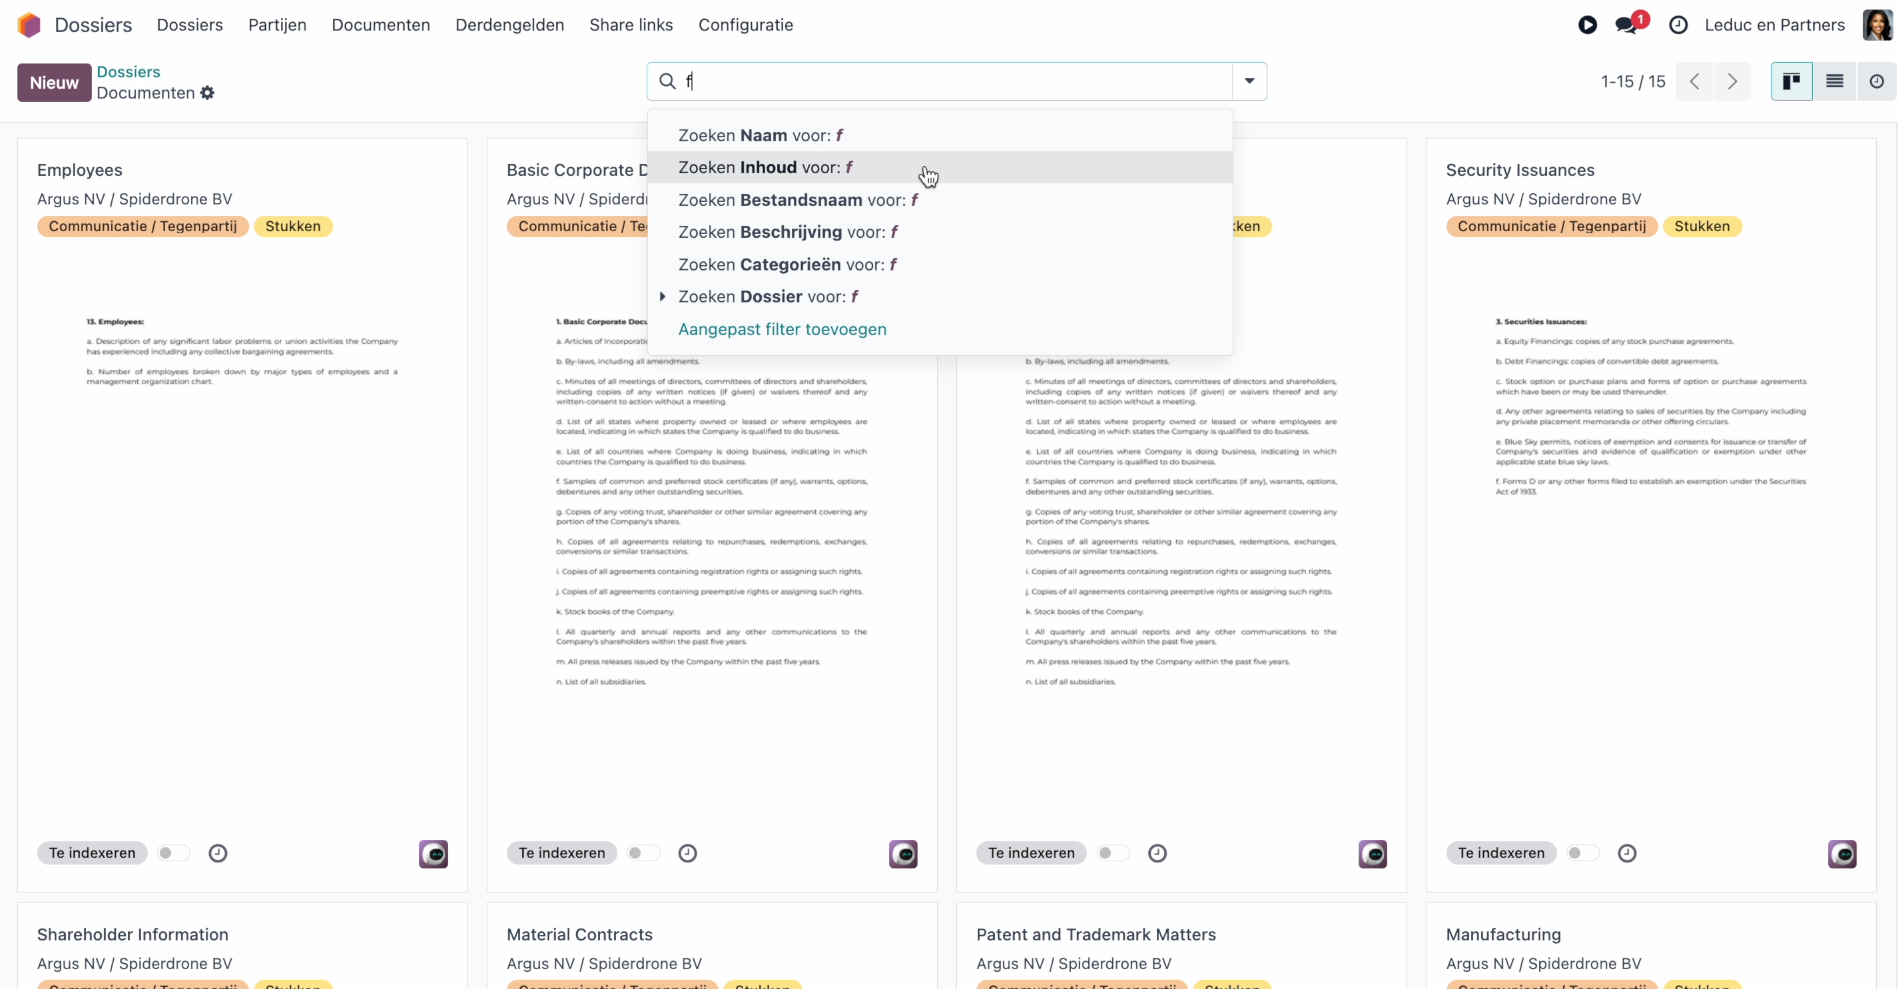Click Aangepast filter toevoegen link
This screenshot has width=1898, height=989.
782,329
